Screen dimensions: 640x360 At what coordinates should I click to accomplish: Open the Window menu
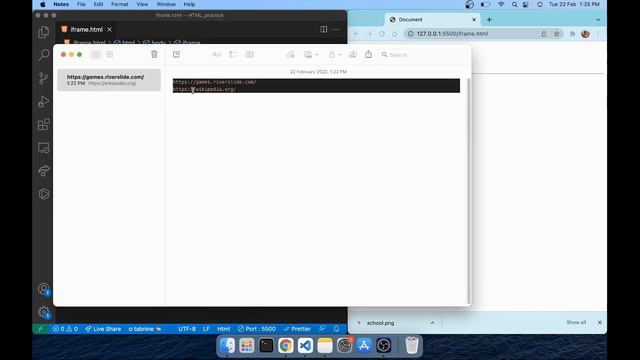tap(166, 4)
